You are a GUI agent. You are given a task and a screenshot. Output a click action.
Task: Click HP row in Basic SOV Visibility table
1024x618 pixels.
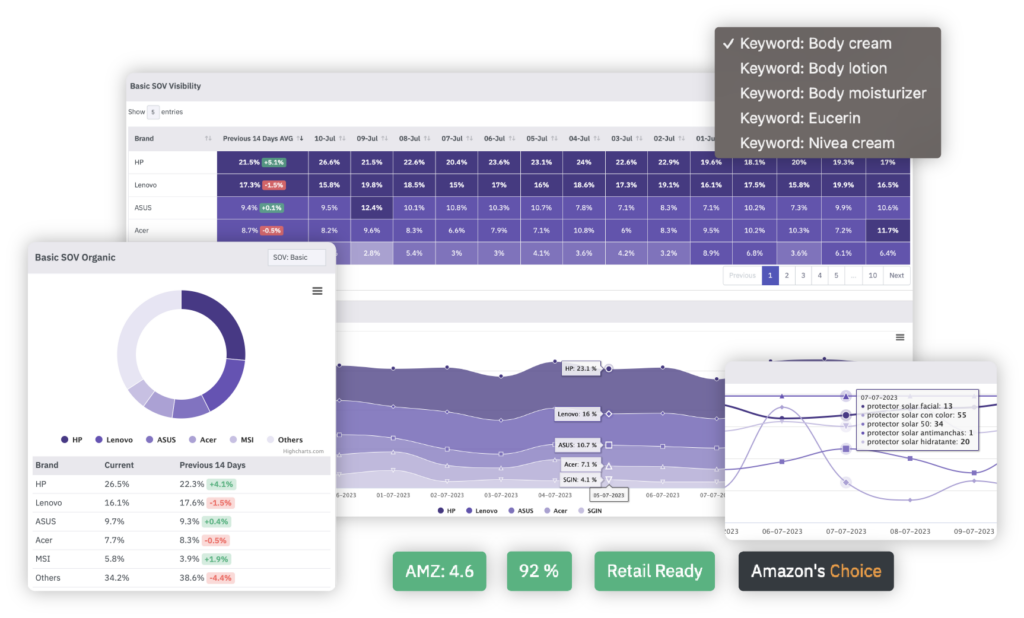519,162
